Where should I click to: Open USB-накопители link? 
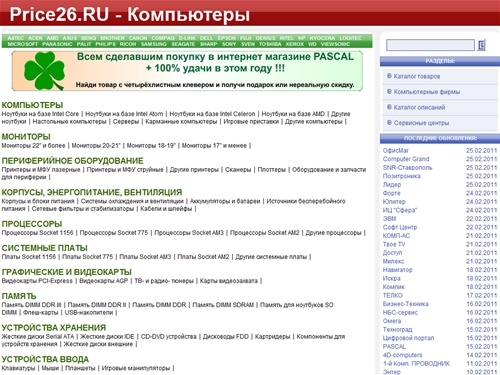[89, 313]
